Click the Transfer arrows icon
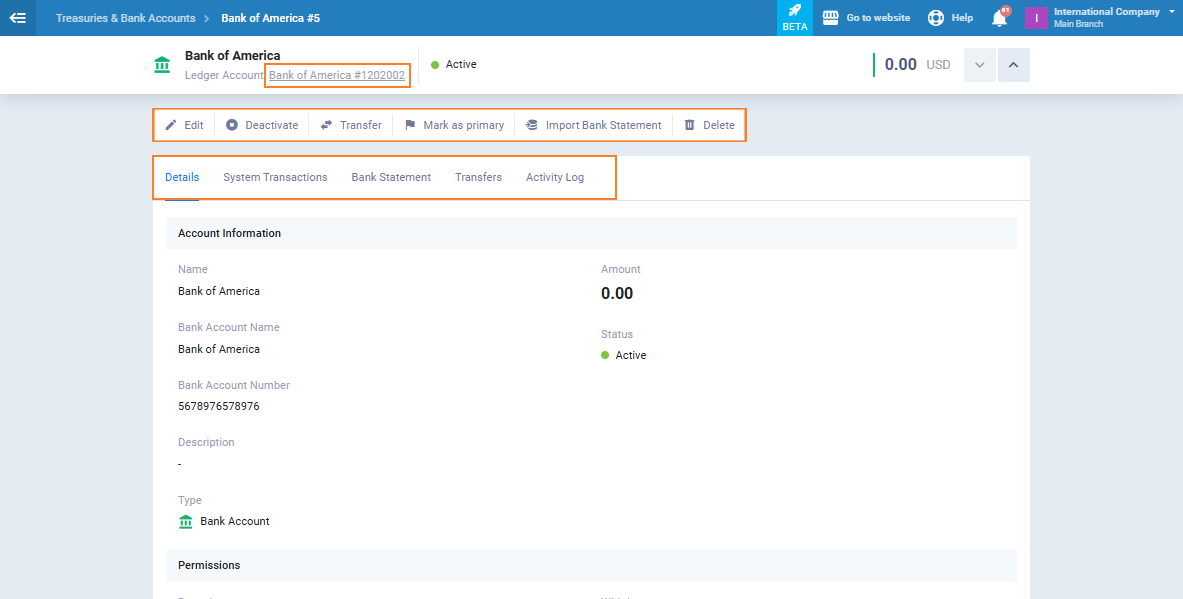1183x599 pixels. 326,125
